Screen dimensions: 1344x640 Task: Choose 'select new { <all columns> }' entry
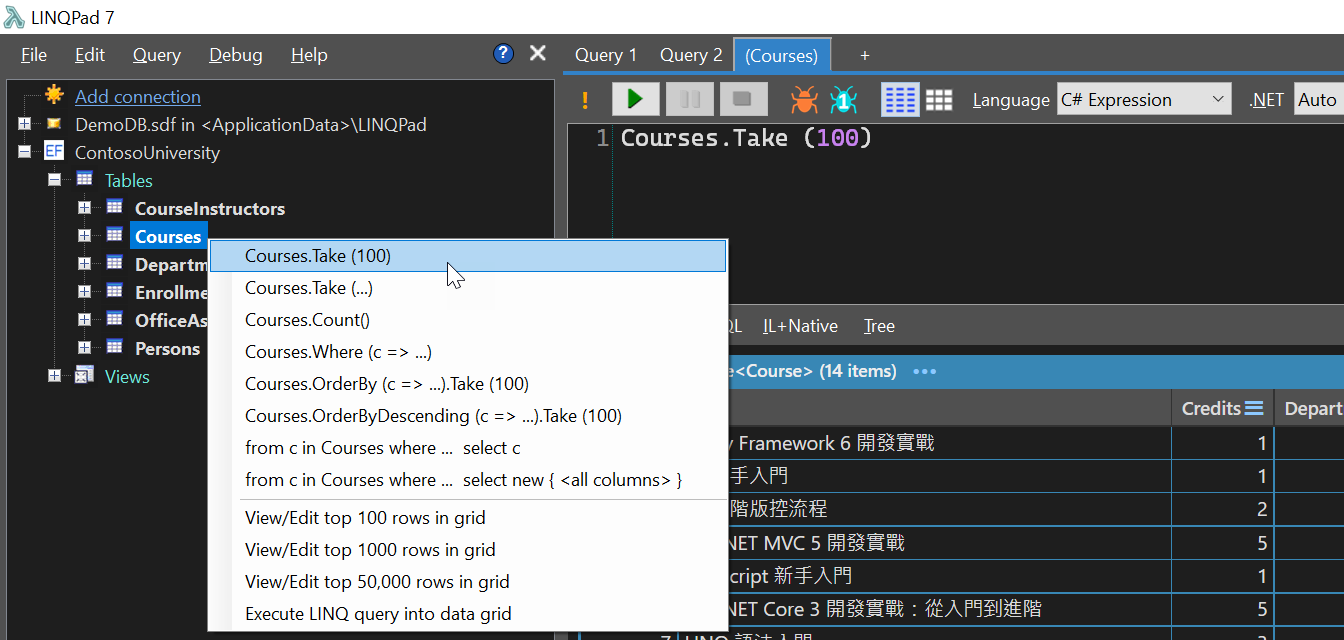[468, 480]
